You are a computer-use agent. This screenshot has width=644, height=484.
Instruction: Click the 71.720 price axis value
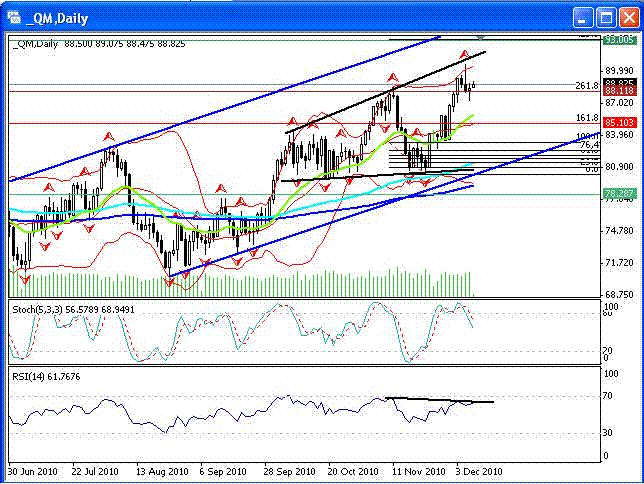point(620,263)
